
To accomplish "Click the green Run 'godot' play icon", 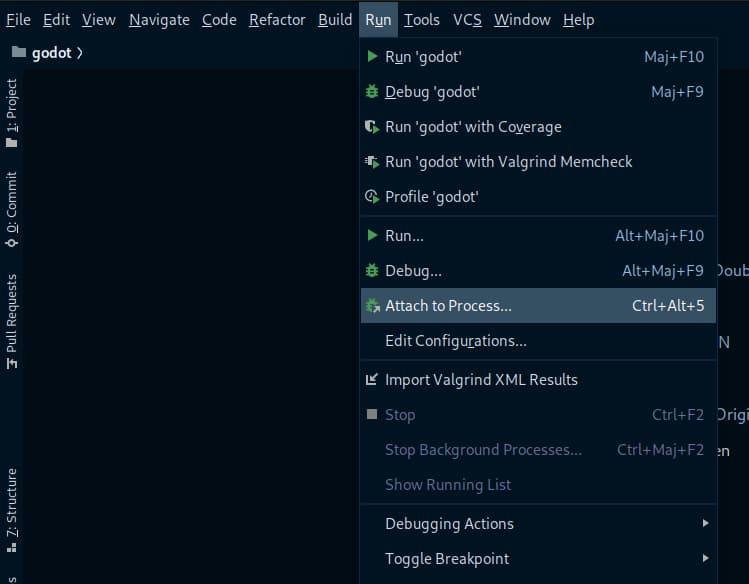I will point(372,56).
